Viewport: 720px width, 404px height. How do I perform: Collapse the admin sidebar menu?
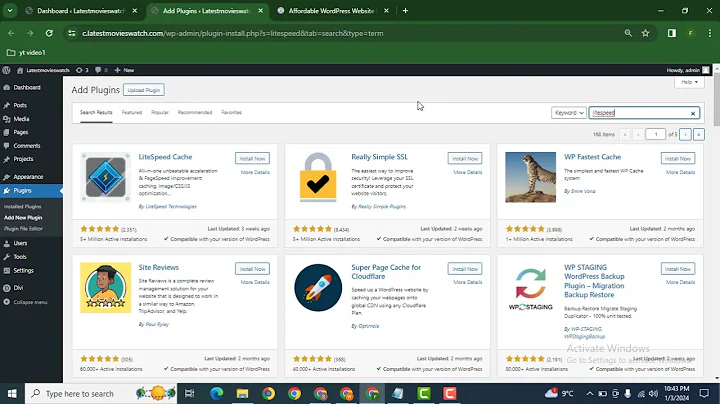click(x=31, y=302)
